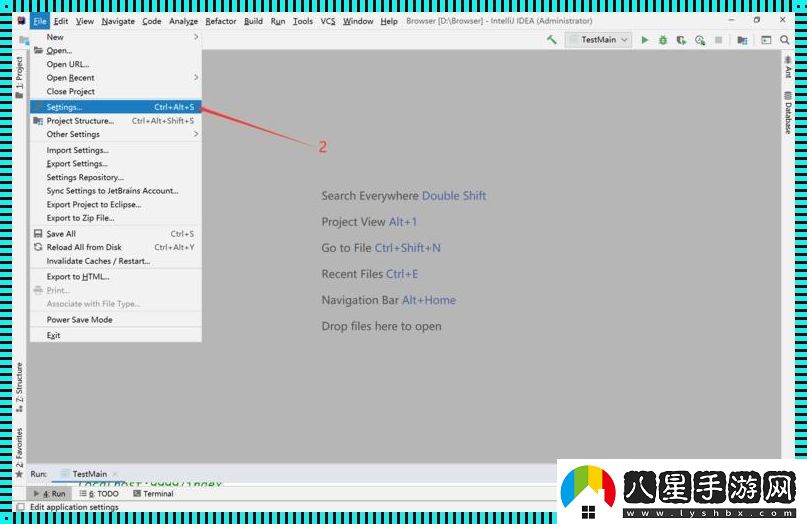The width and height of the screenshot is (807, 524).
Task: Select Settings... in File menu
Action: click(115, 107)
